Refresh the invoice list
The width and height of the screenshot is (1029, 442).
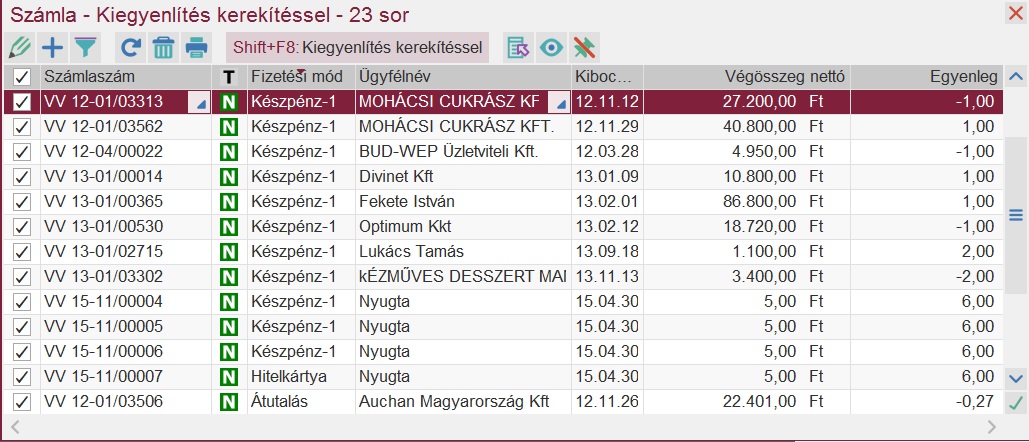(130, 47)
